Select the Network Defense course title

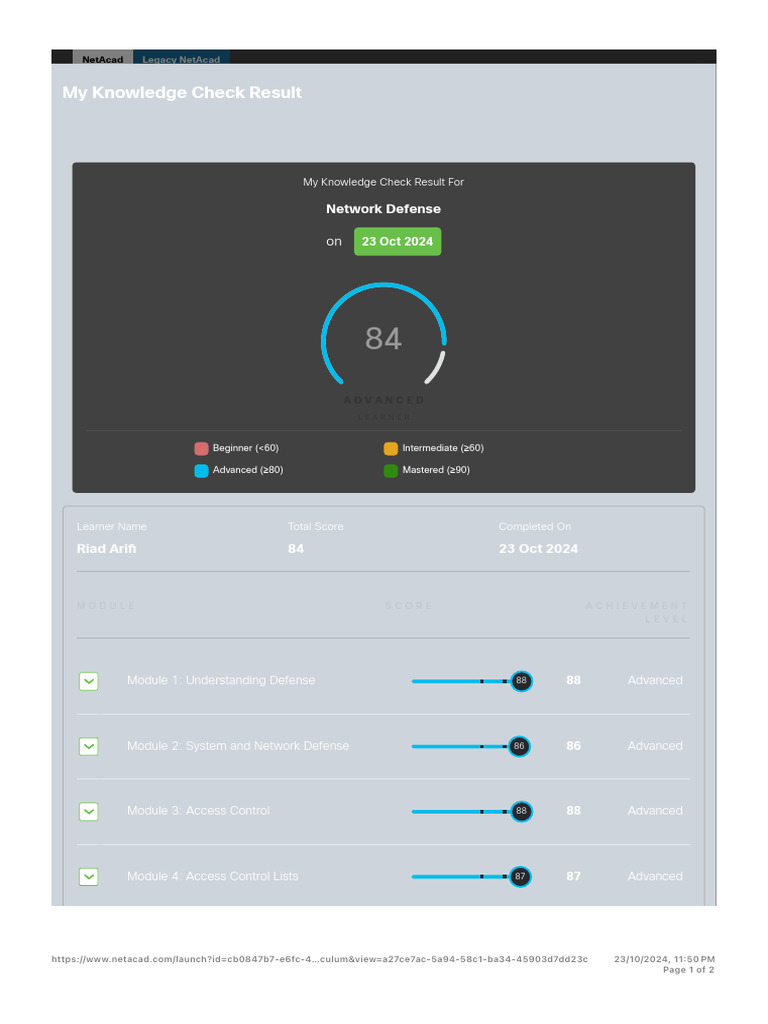[383, 209]
